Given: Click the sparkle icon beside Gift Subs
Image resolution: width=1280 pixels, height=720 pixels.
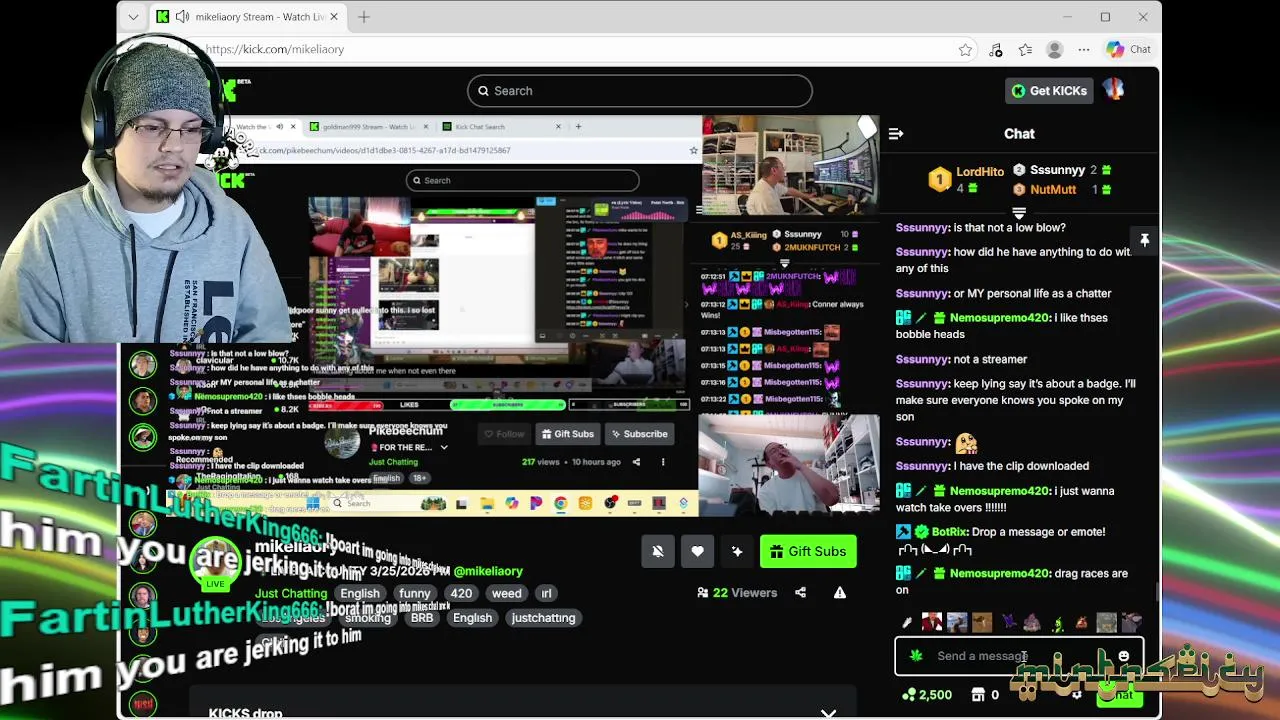Looking at the screenshot, I should pyautogui.click(x=737, y=551).
